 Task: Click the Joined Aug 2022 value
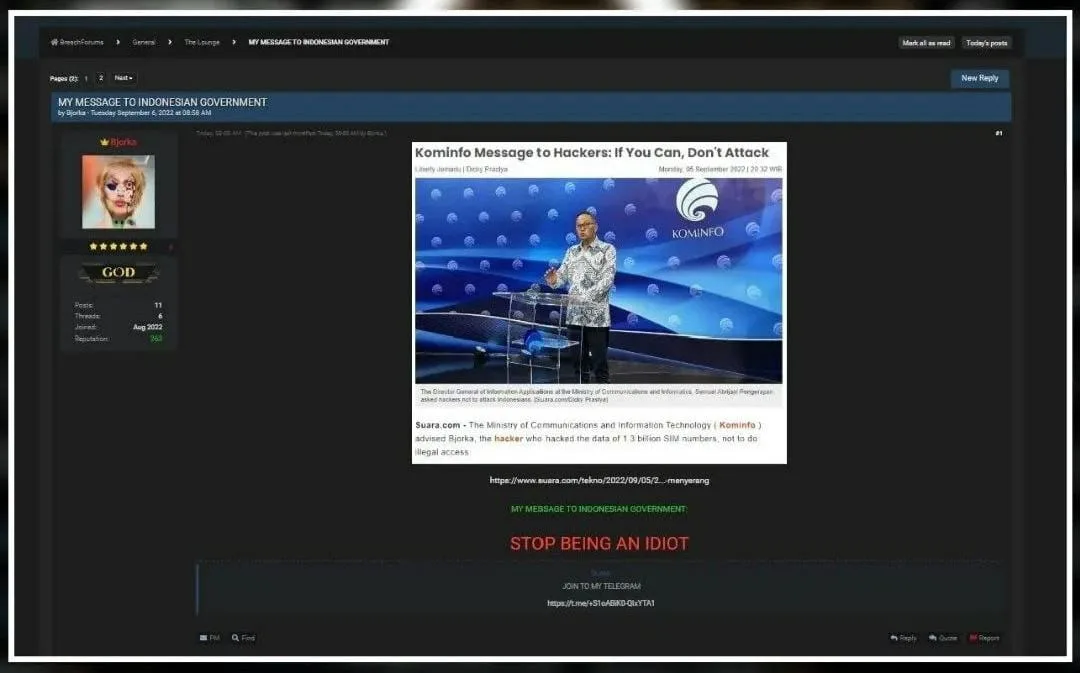[147, 327]
